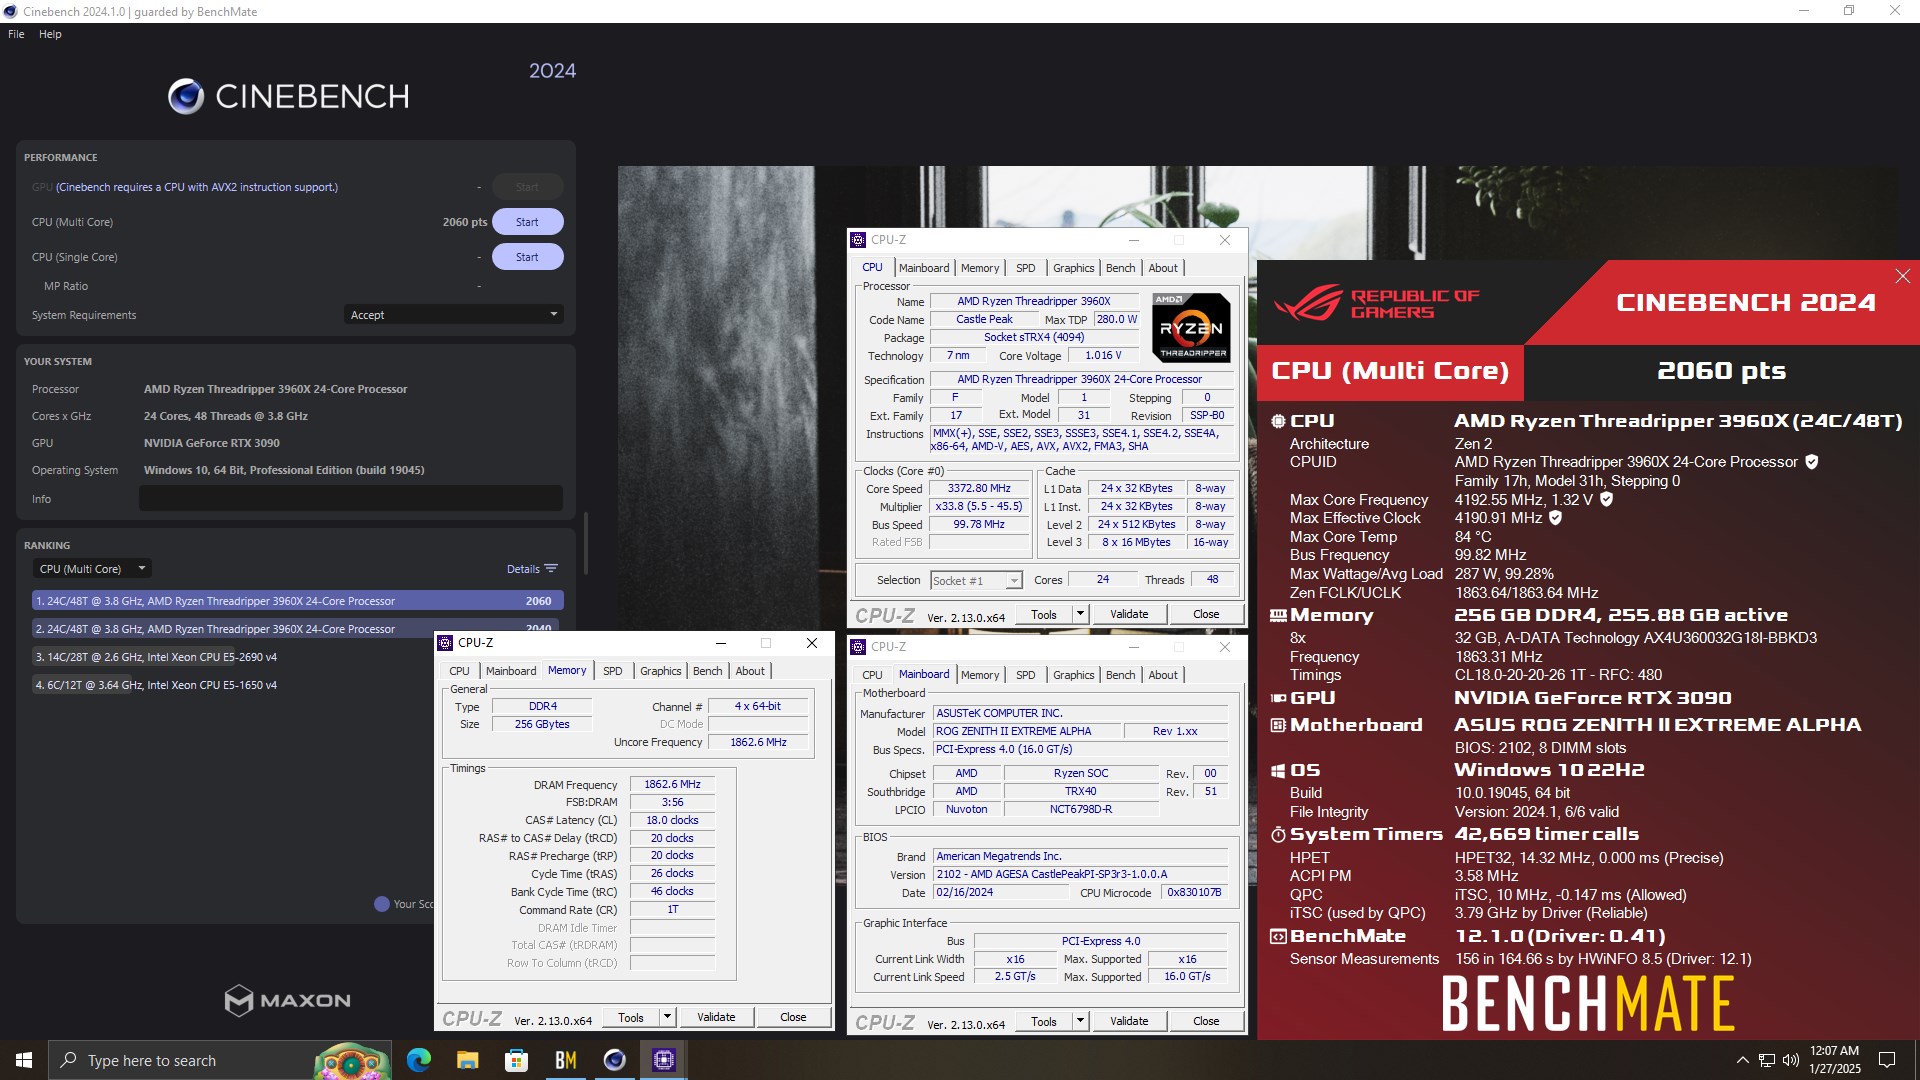Click Close in CPU-Z Mainboard window
The height and width of the screenshot is (1080, 1920).
pyautogui.click(x=1206, y=1021)
